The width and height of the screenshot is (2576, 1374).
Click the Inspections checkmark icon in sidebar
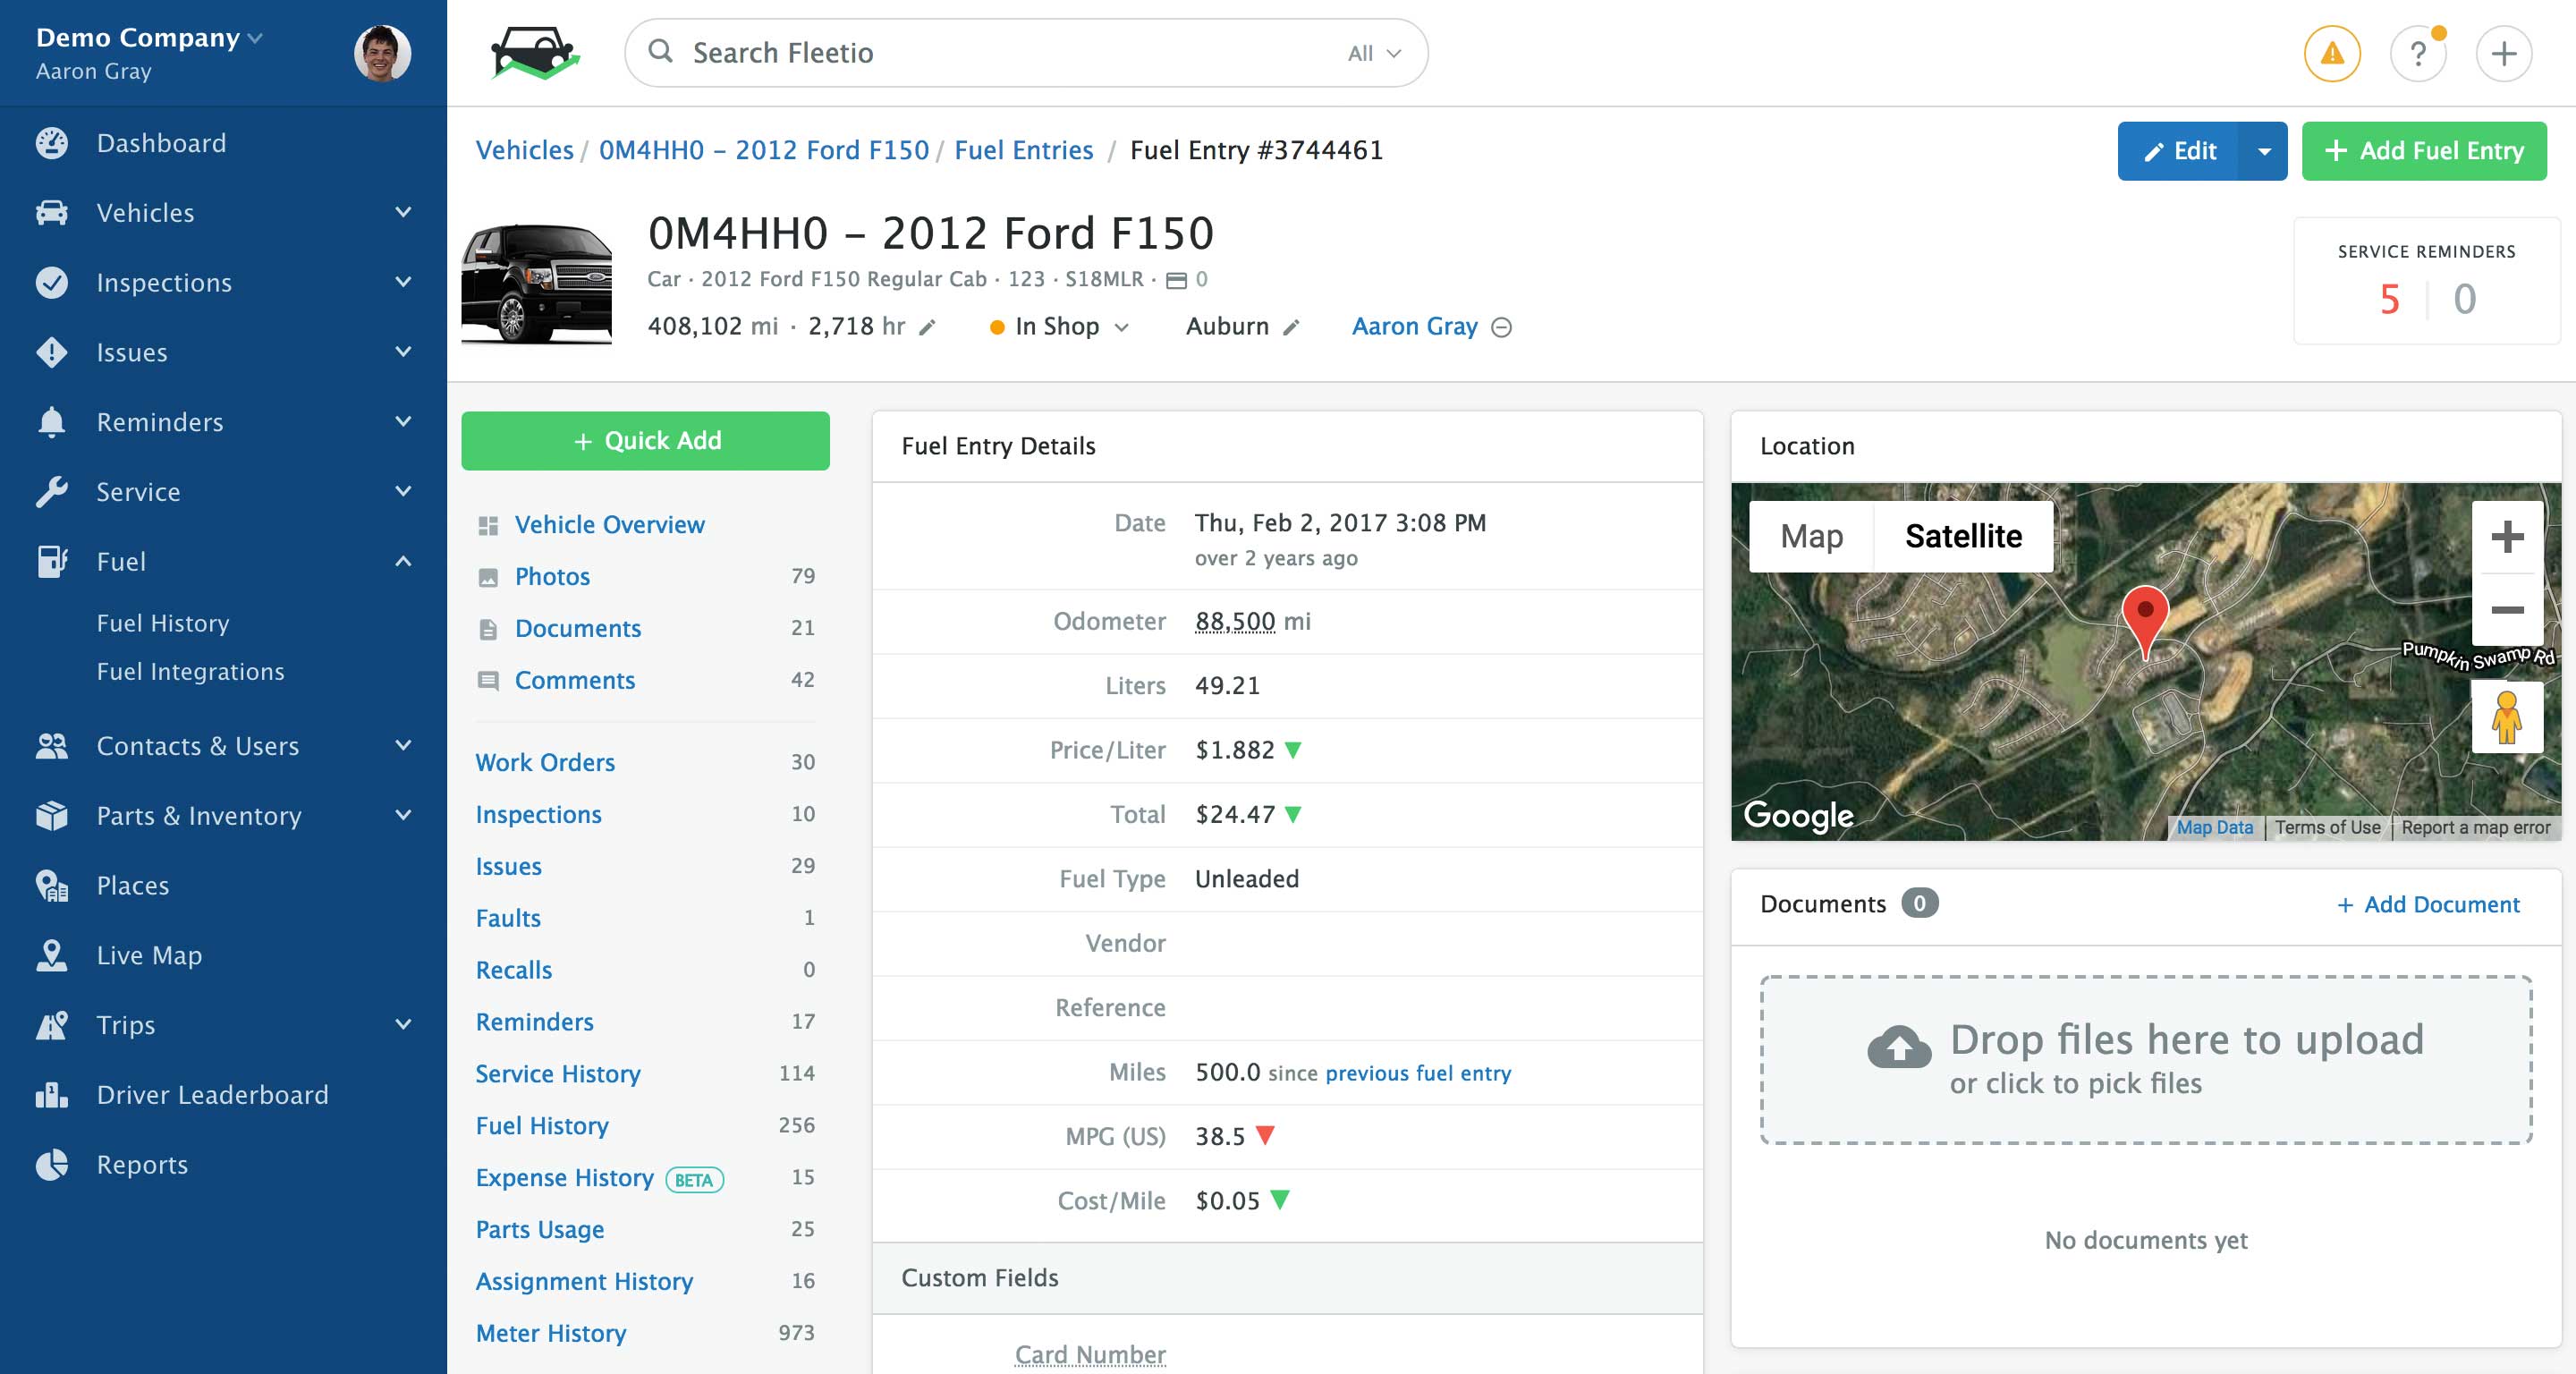click(x=52, y=282)
